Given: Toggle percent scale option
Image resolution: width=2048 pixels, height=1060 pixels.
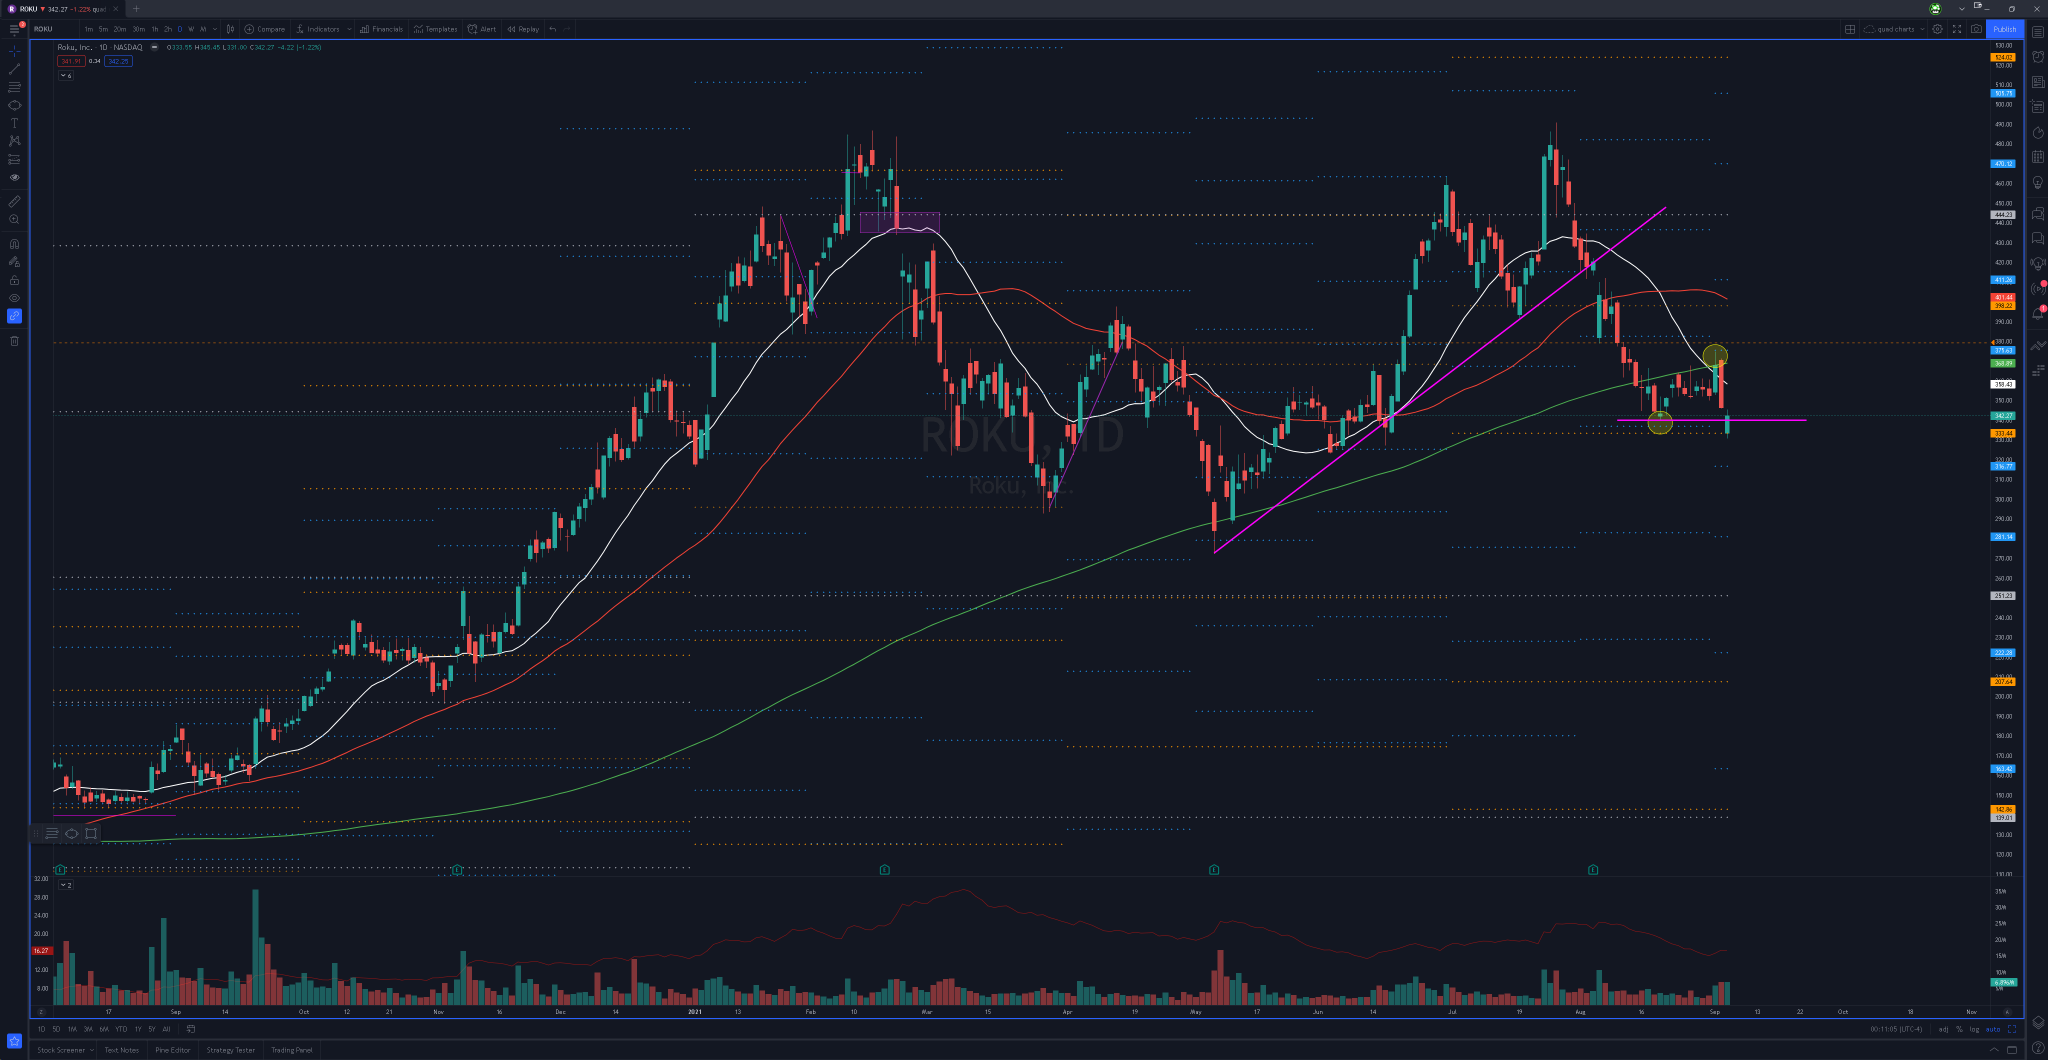Looking at the screenshot, I should tap(1960, 1029).
